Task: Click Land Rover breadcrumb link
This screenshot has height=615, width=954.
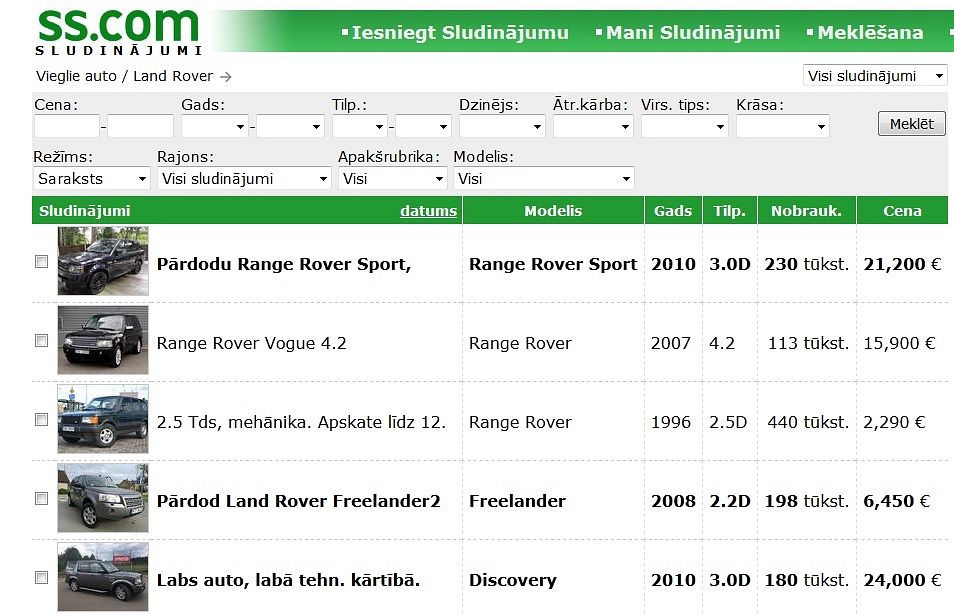Action: tap(173, 76)
